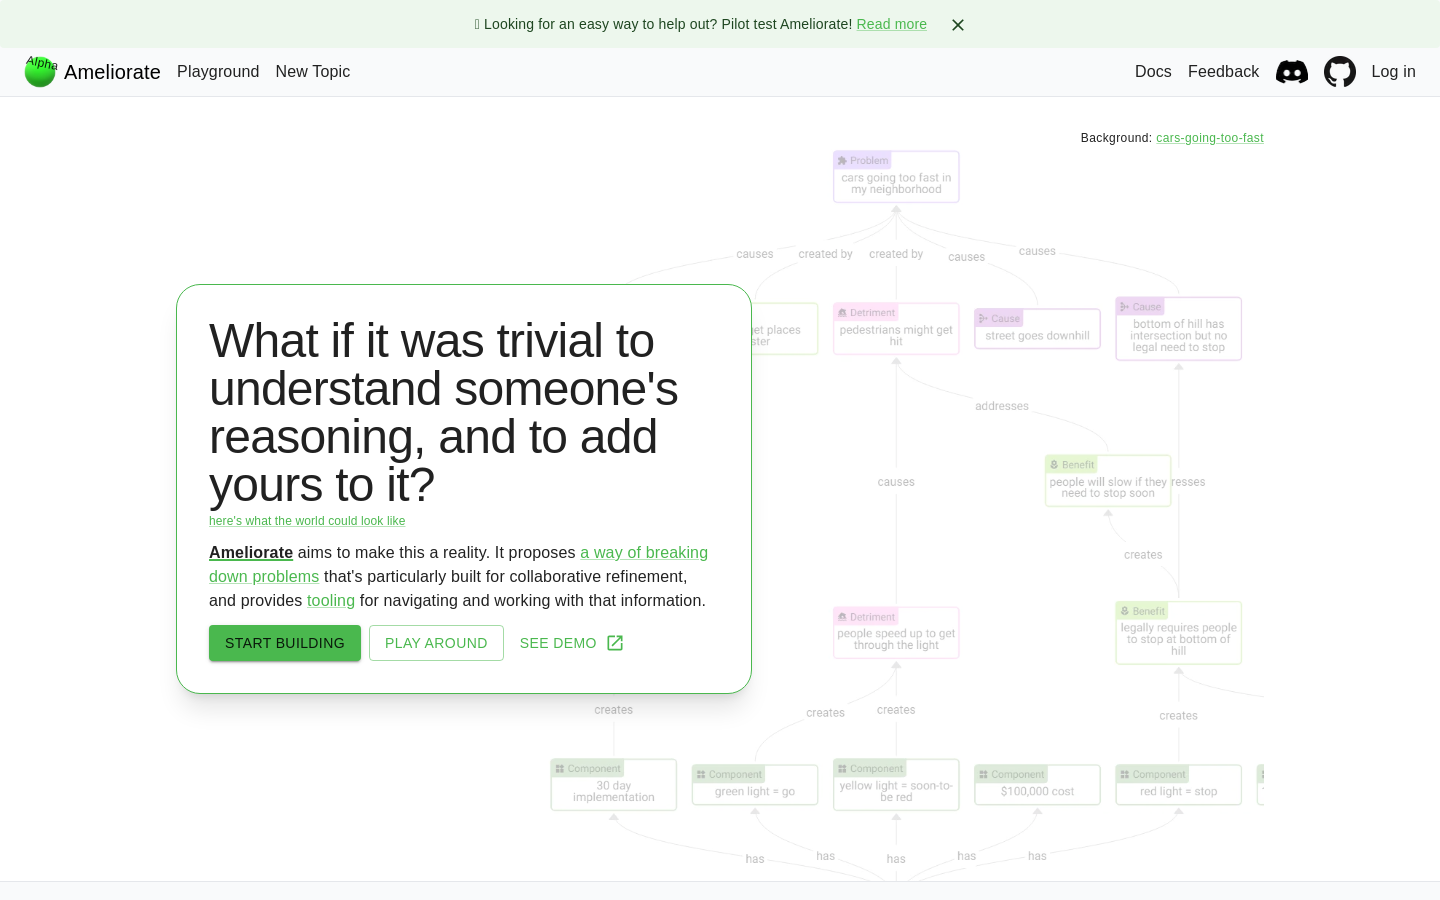Screen dimensions: 1440x900
Task: Open the cars-going-too-fast background link
Action: tap(1210, 138)
